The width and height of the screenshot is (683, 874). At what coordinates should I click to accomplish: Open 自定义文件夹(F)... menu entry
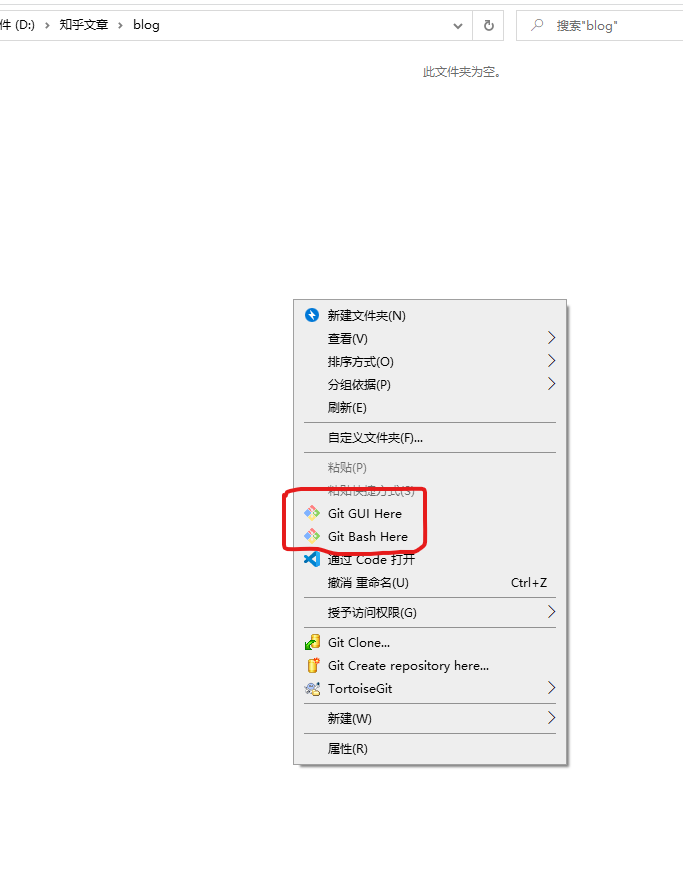tap(430, 438)
